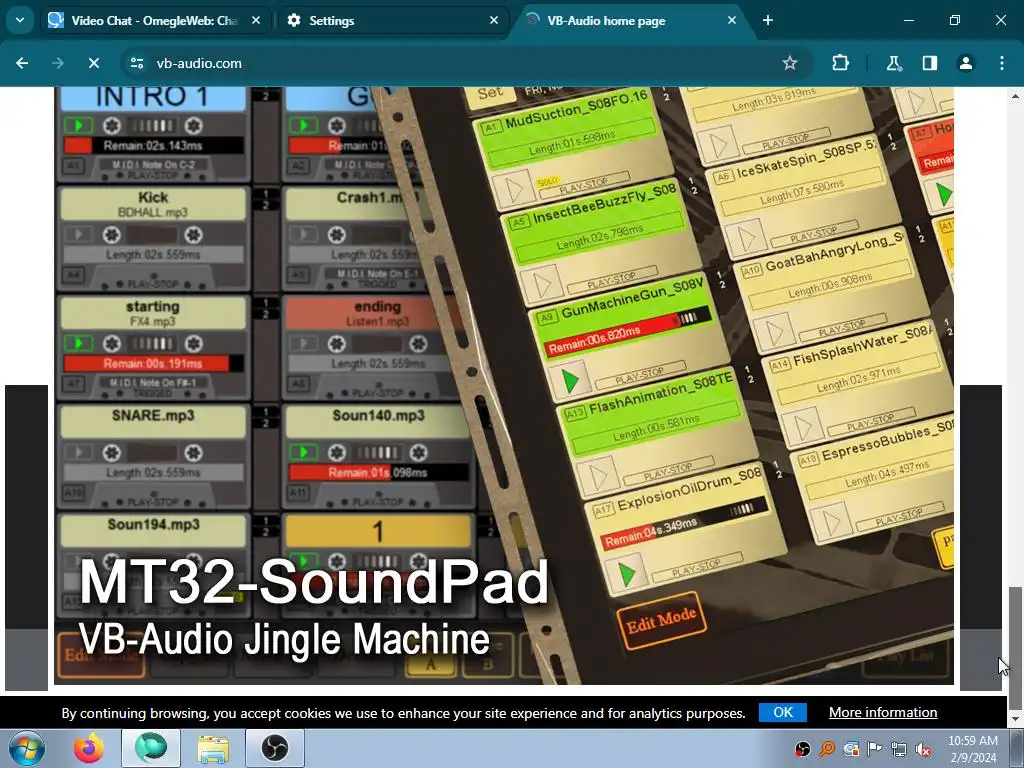This screenshot has width=1024, height=768.
Task: Close the Settings tab
Action: click(494, 20)
